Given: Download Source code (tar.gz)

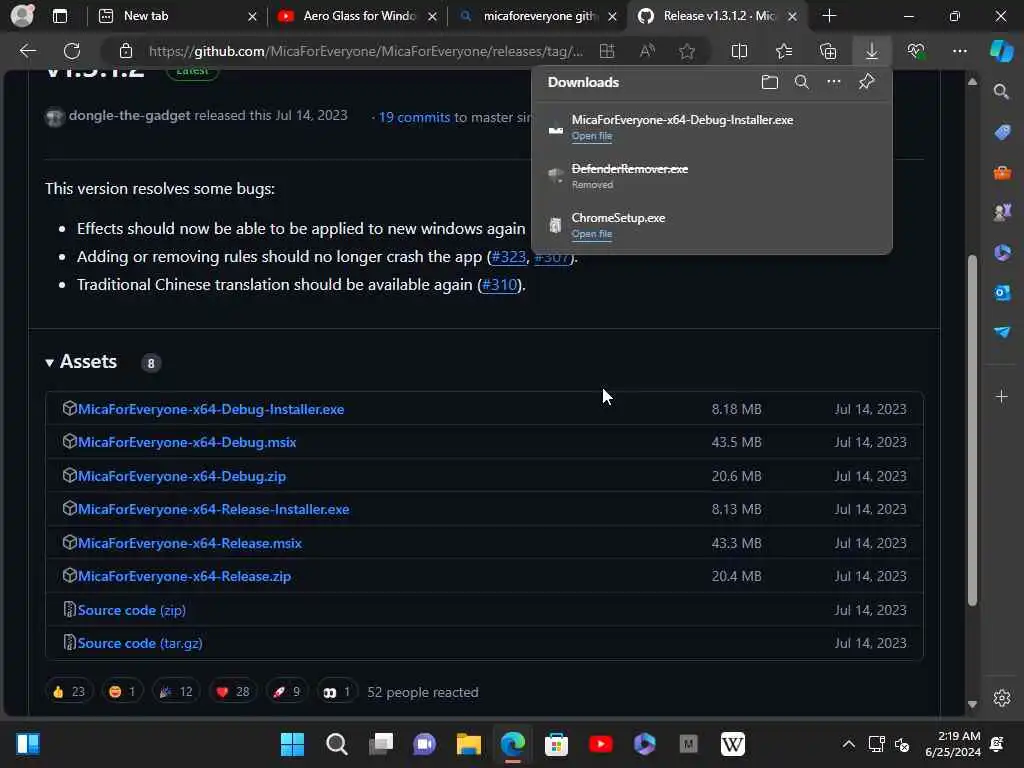Looking at the screenshot, I should pos(140,643).
